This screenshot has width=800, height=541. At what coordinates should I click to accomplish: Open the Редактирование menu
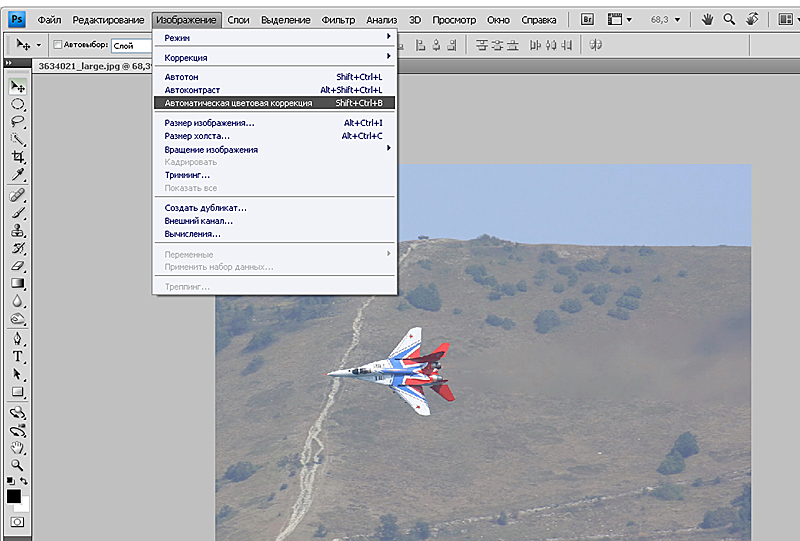pyautogui.click(x=108, y=20)
